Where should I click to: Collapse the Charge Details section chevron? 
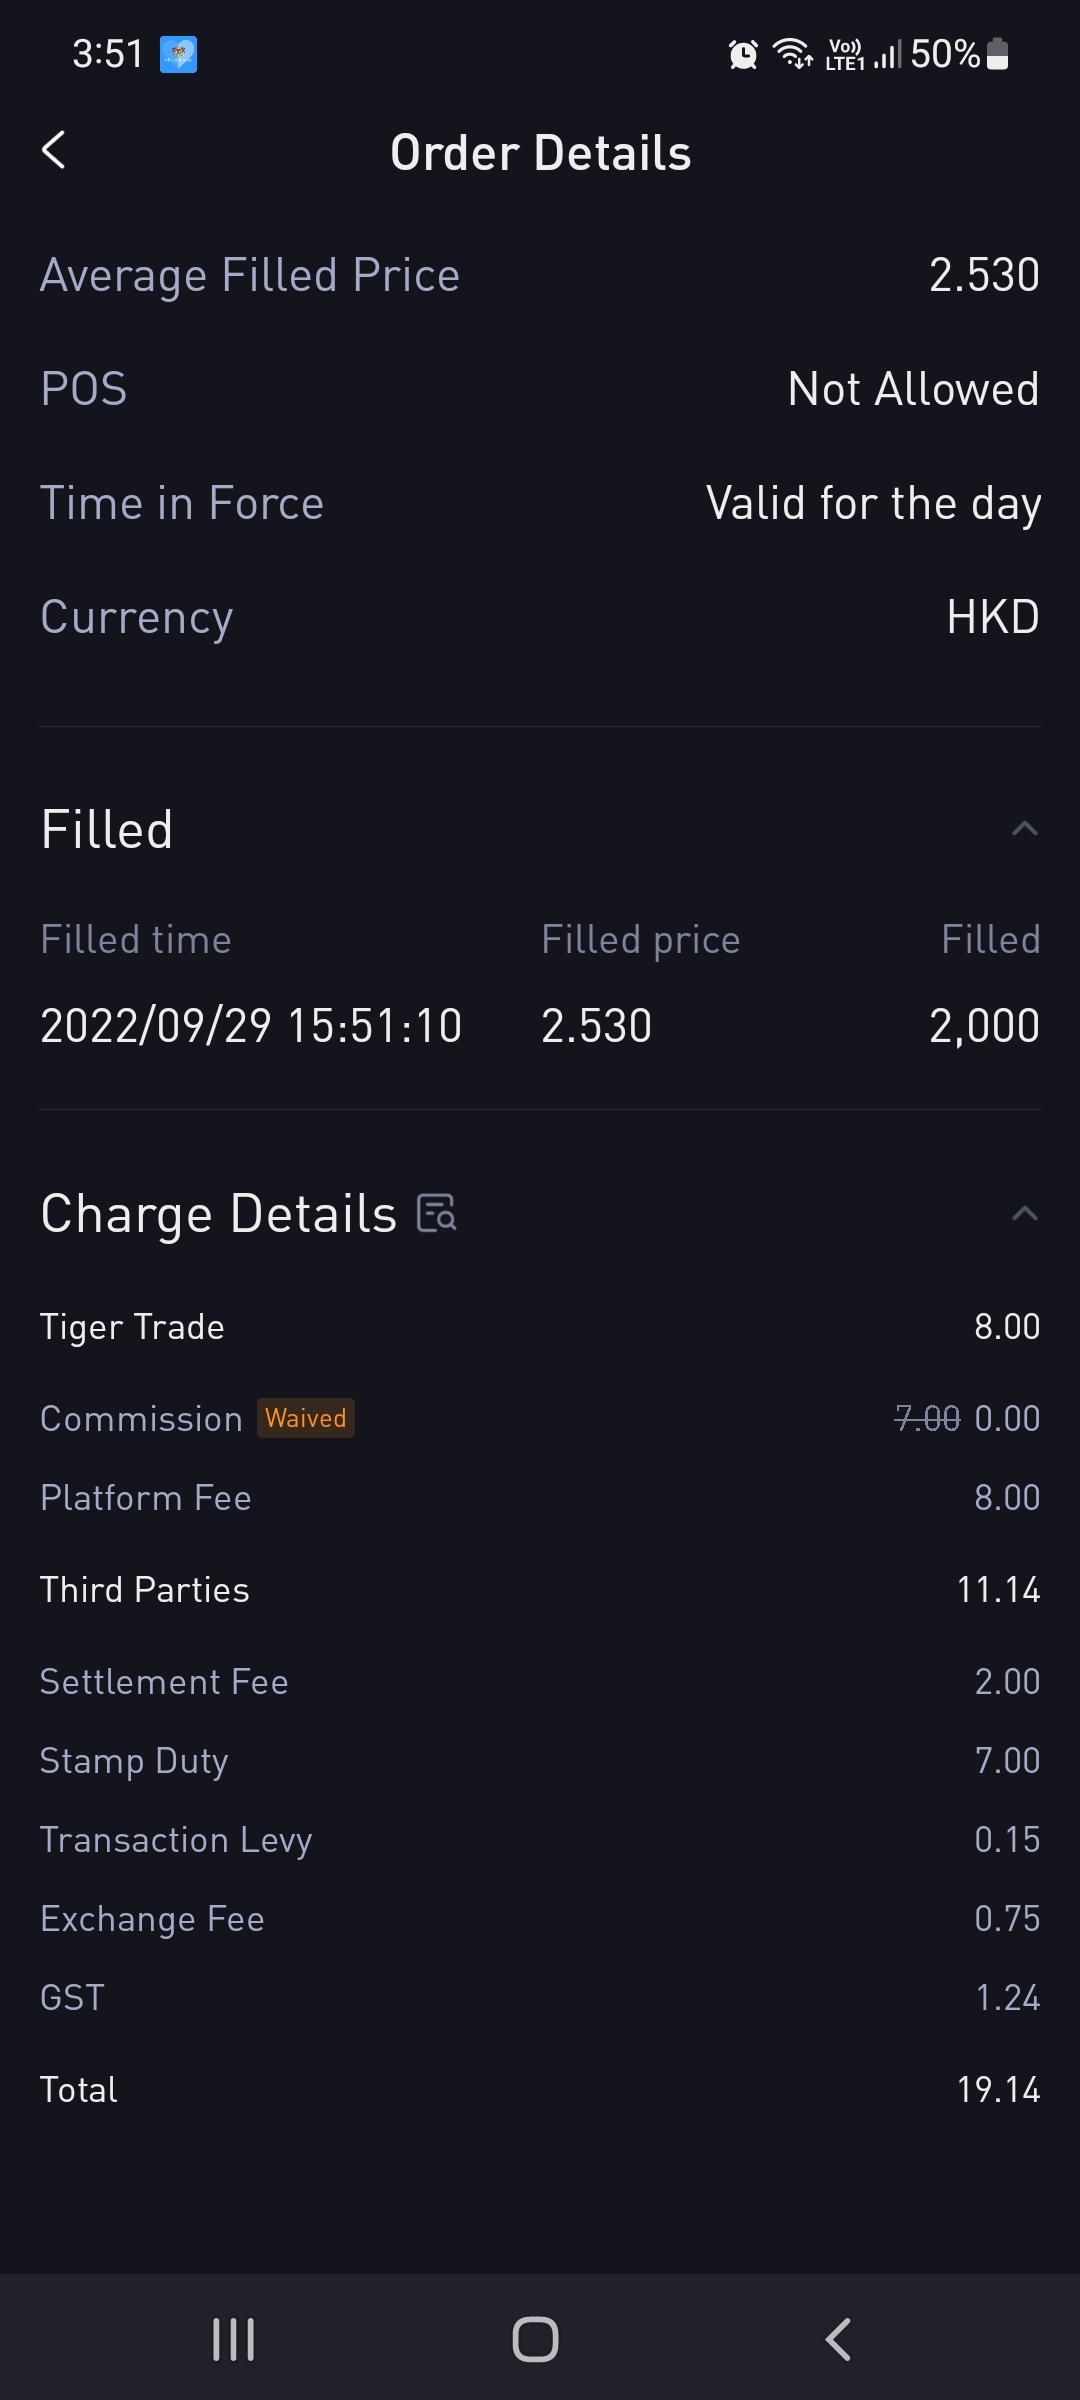point(1024,1214)
